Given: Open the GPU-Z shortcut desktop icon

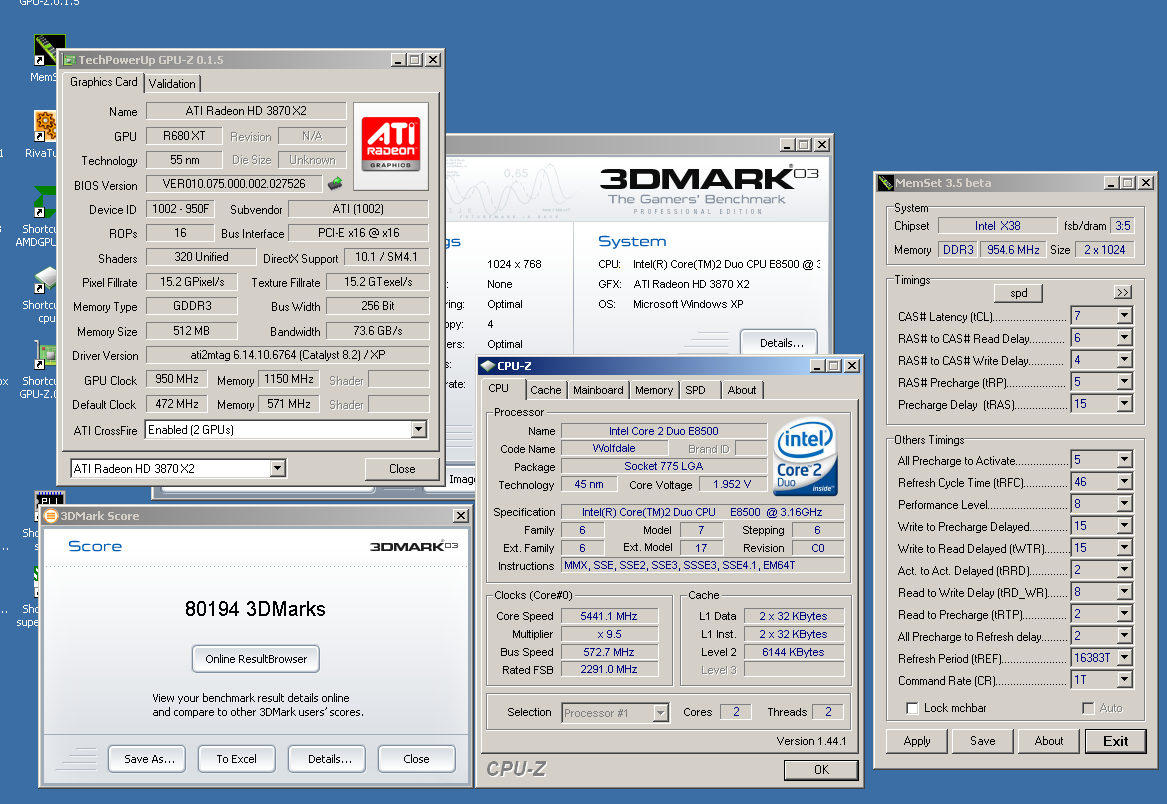Looking at the screenshot, I should (45, 355).
